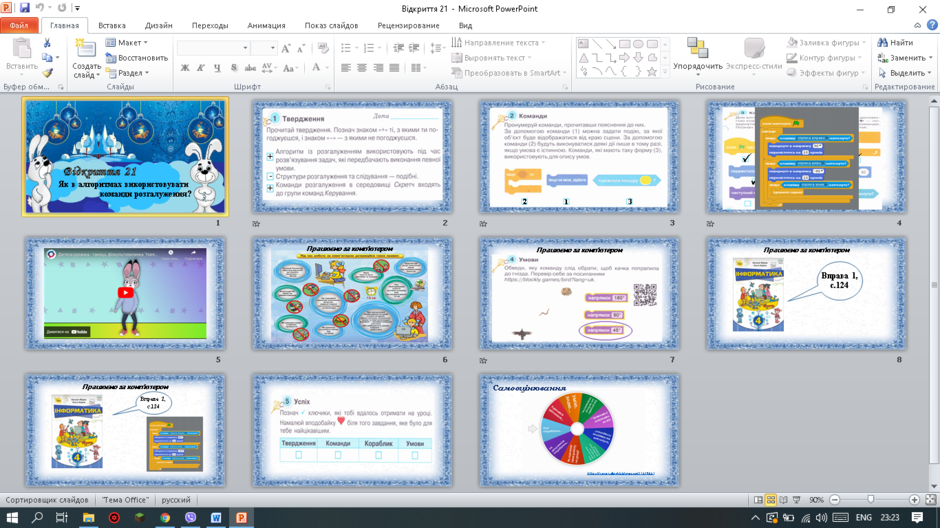The width and height of the screenshot is (940, 528).
Task: Expand the Replace (Заменить) dropdown arrow
Action: tap(930, 58)
